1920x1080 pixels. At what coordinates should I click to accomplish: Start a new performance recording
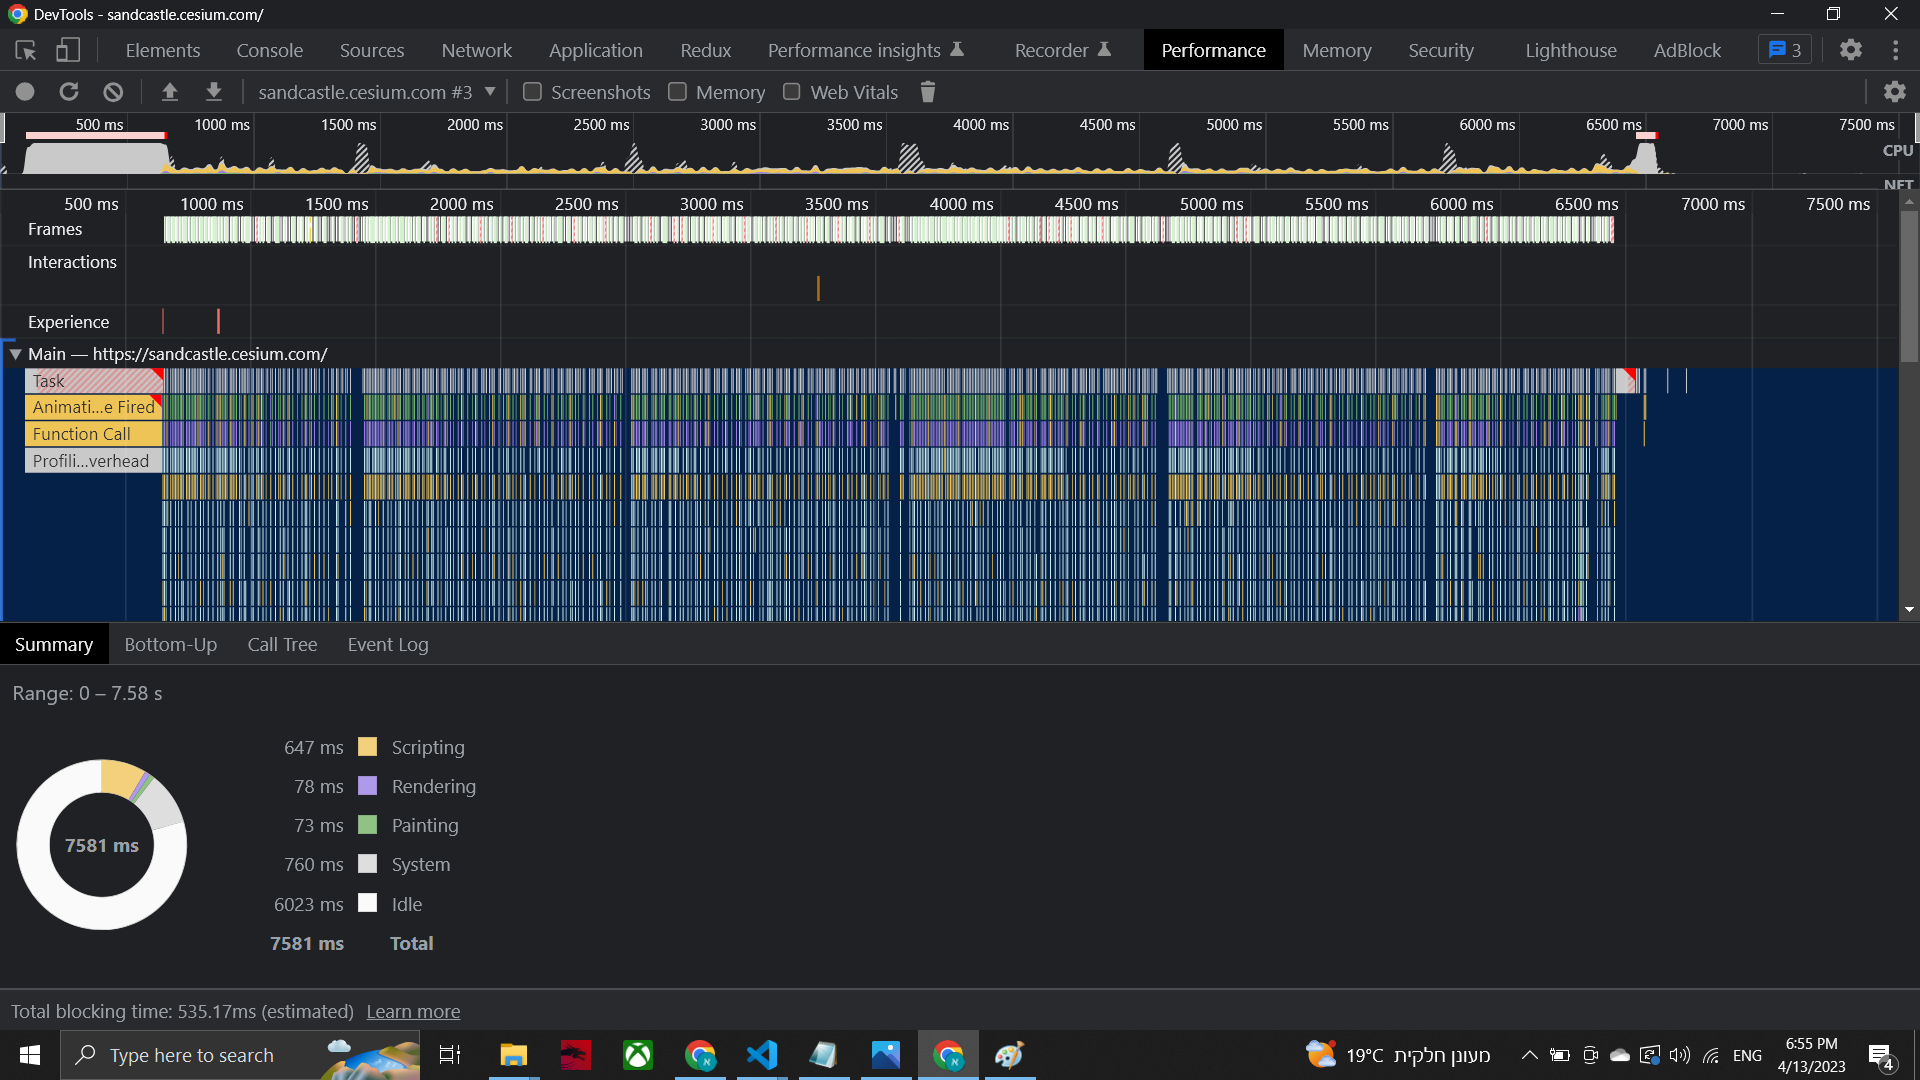tap(24, 91)
